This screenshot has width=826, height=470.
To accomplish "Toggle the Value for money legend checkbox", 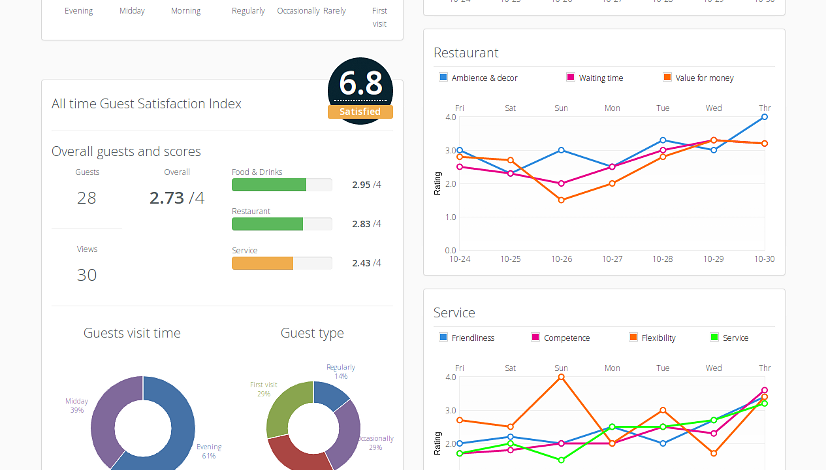I will (x=667, y=77).
